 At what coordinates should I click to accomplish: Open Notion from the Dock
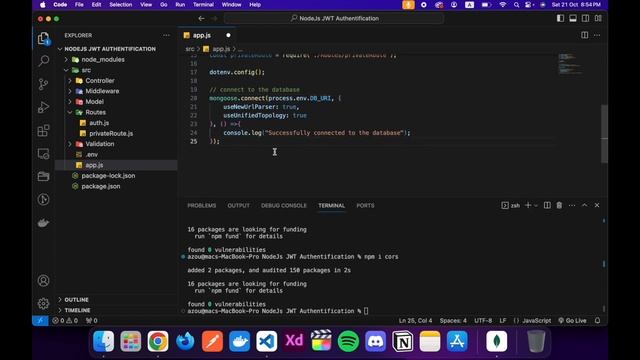click(x=402, y=341)
